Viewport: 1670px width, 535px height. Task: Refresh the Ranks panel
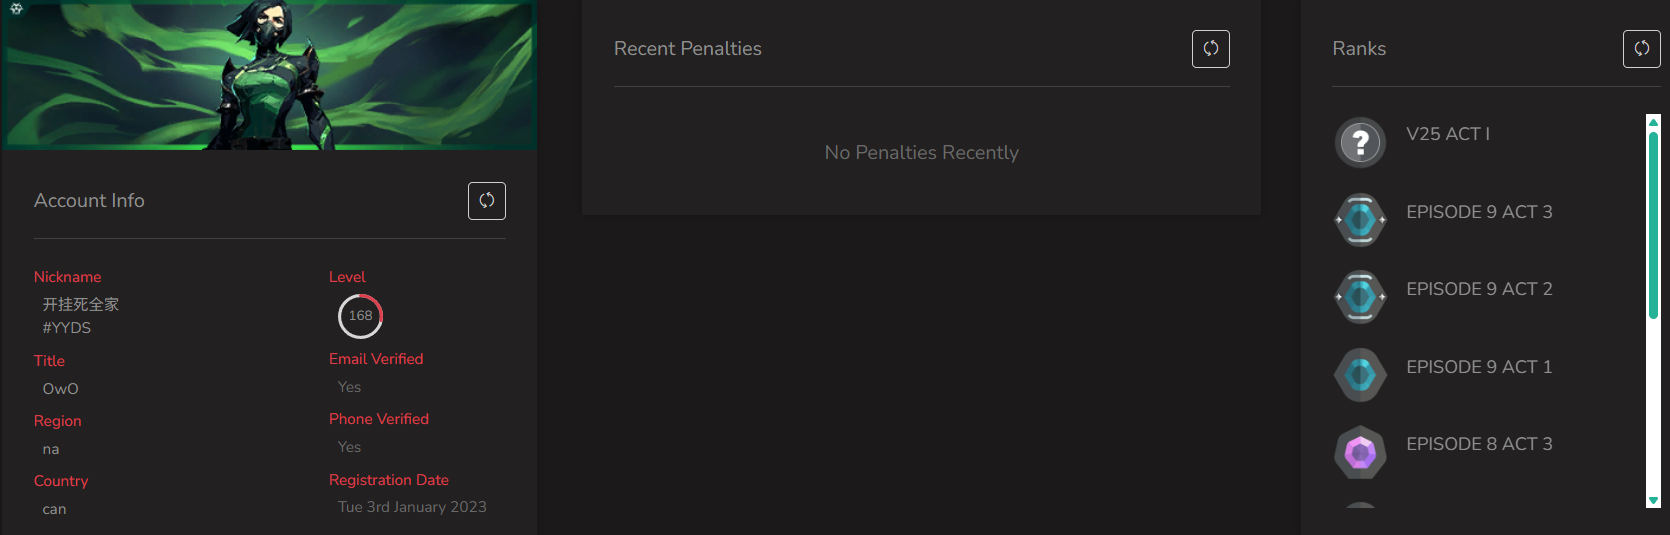click(x=1642, y=49)
